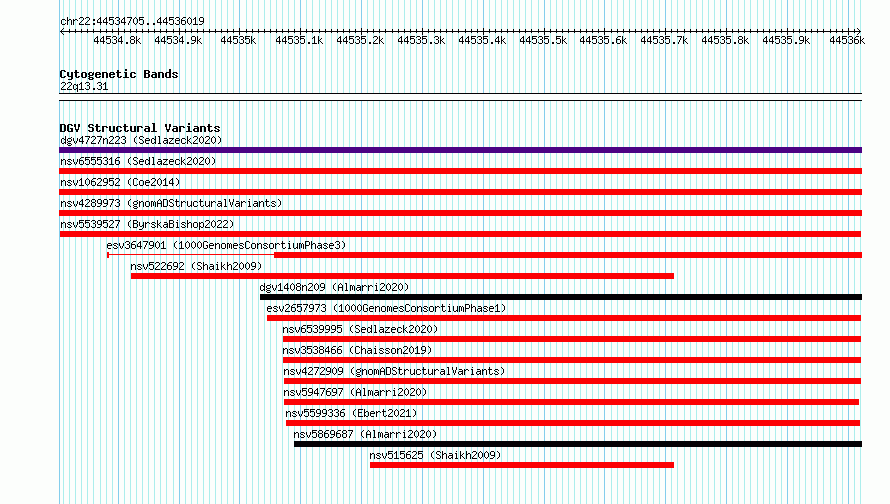Screen dimensions: 890x504
Task: Click the 44536k ruler tick label
Action: [847, 40]
